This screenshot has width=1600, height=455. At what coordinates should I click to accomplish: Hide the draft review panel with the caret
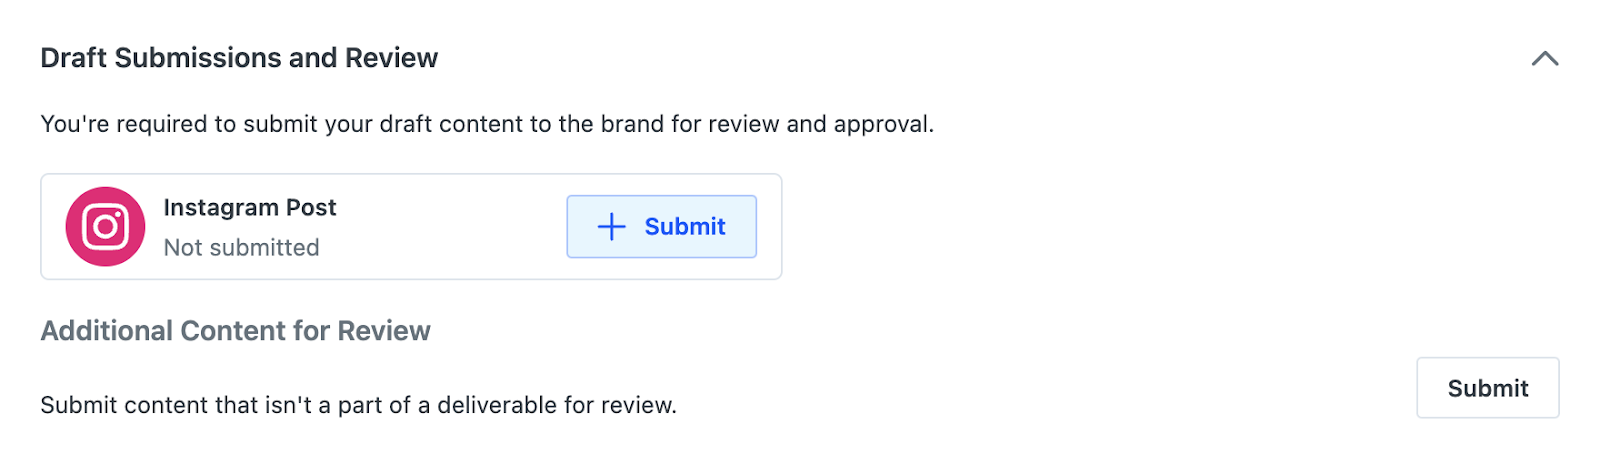tap(1544, 58)
